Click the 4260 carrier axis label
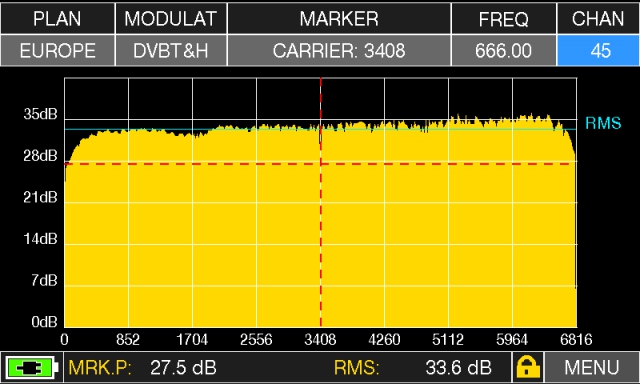The width and height of the screenshot is (640, 384). (x=384, y=340)
